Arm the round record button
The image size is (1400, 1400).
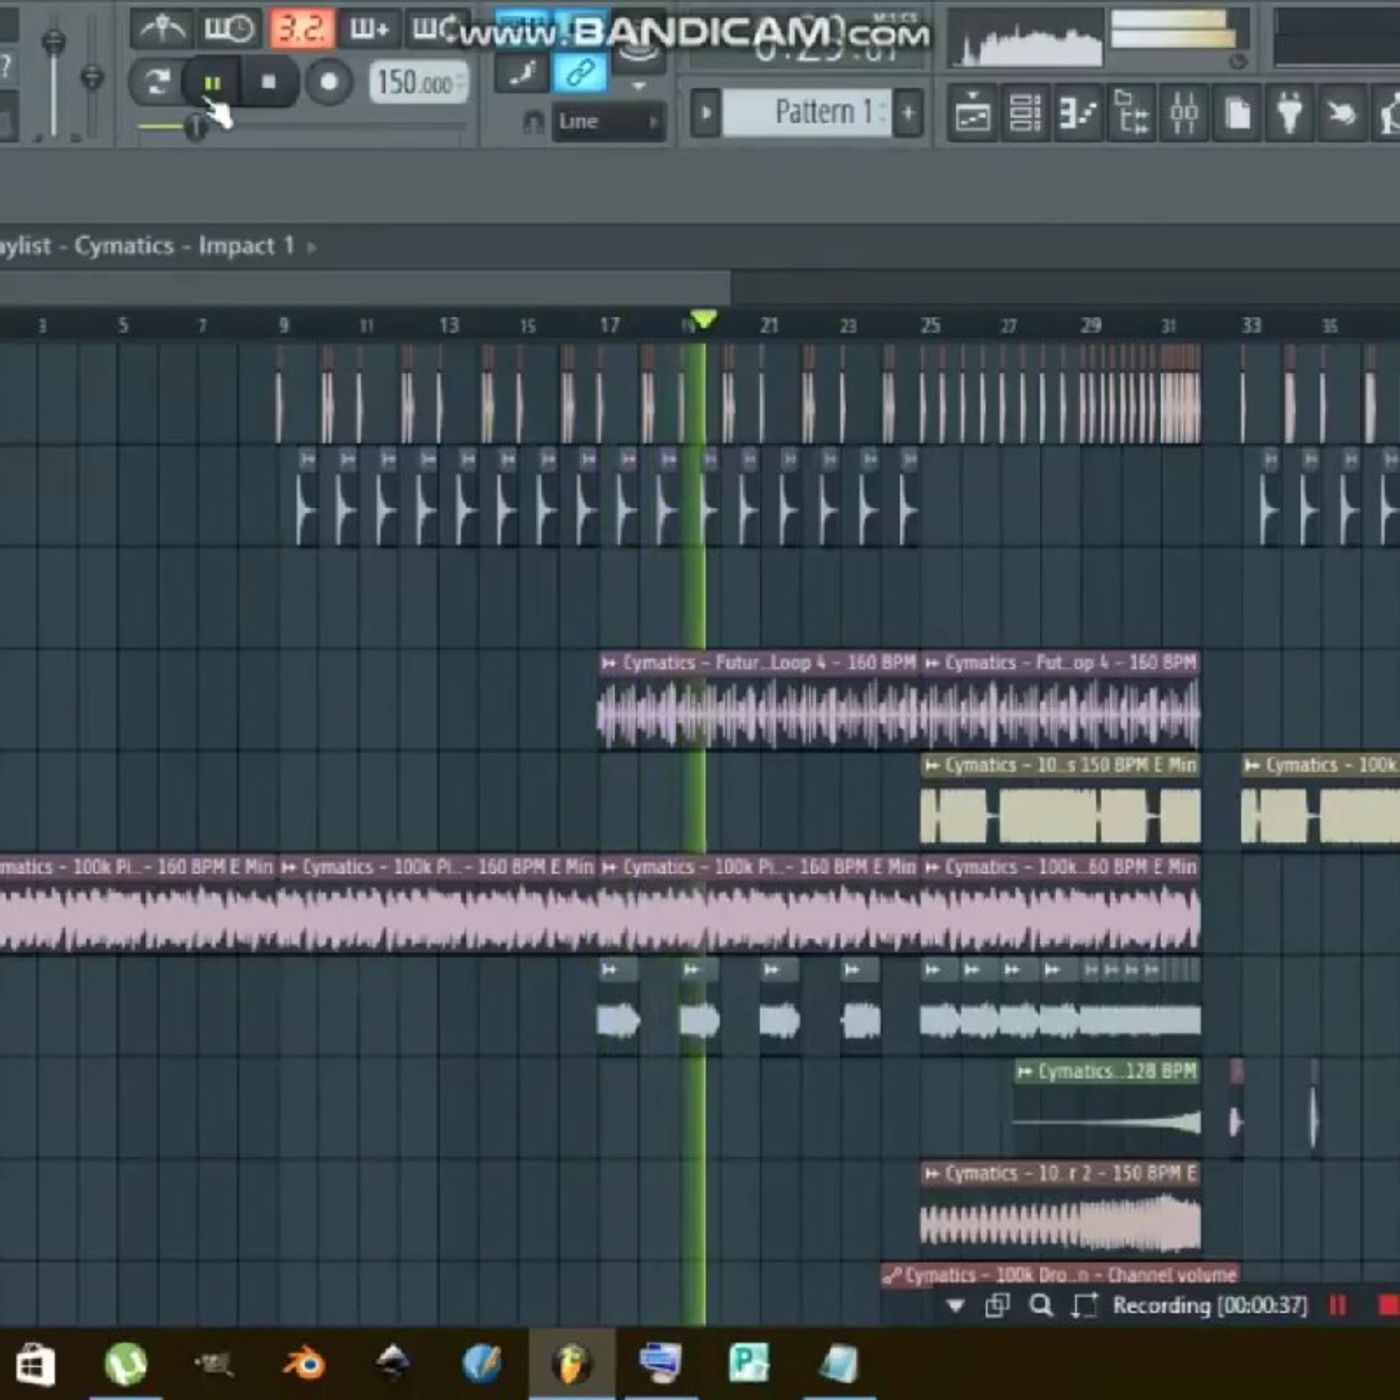coord(329,83)
